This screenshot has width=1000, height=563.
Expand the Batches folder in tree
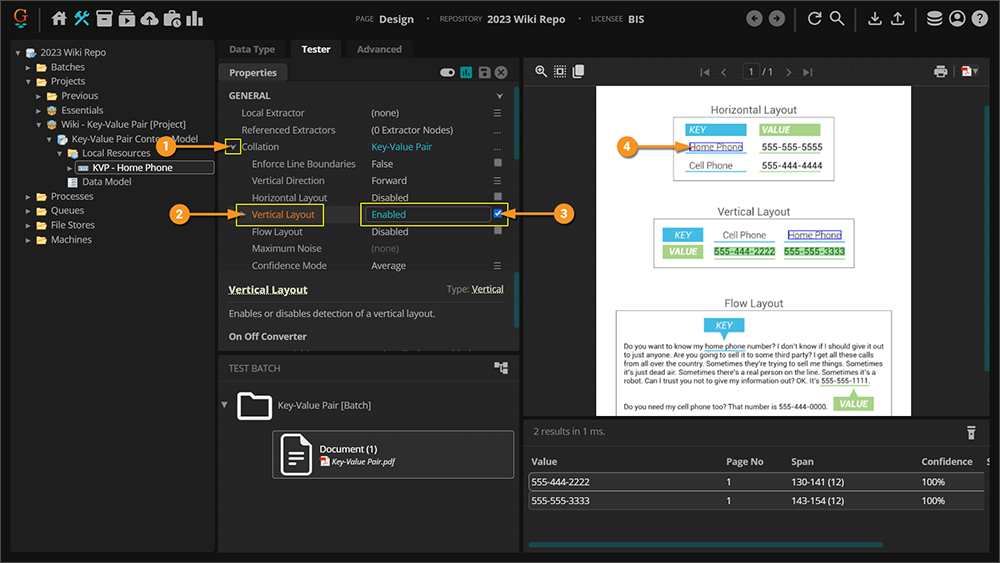click(x=29, y=67)
